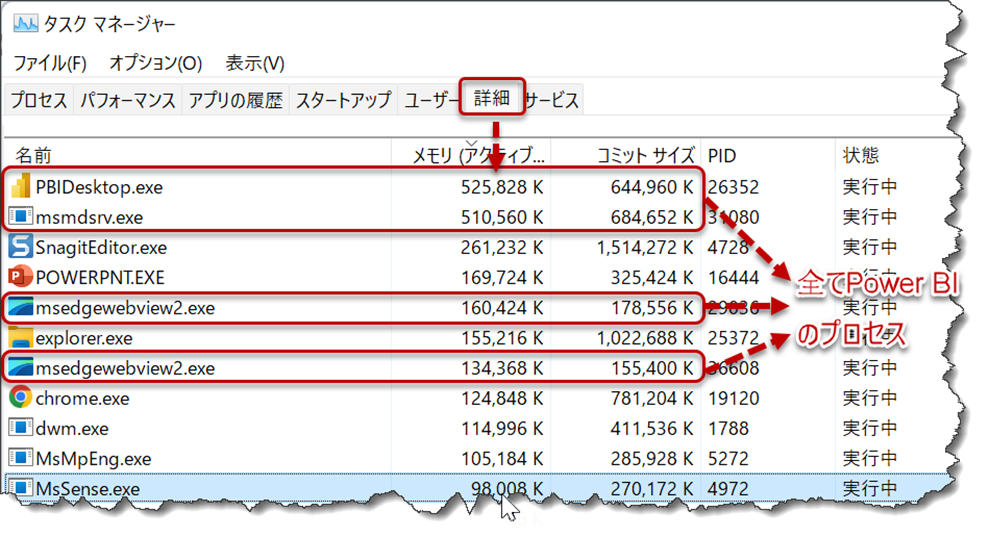Image resolution: width=990 pixels, height=538 pixels.
Task: Click commit size 411,536 K
Action: pos(652,429)
